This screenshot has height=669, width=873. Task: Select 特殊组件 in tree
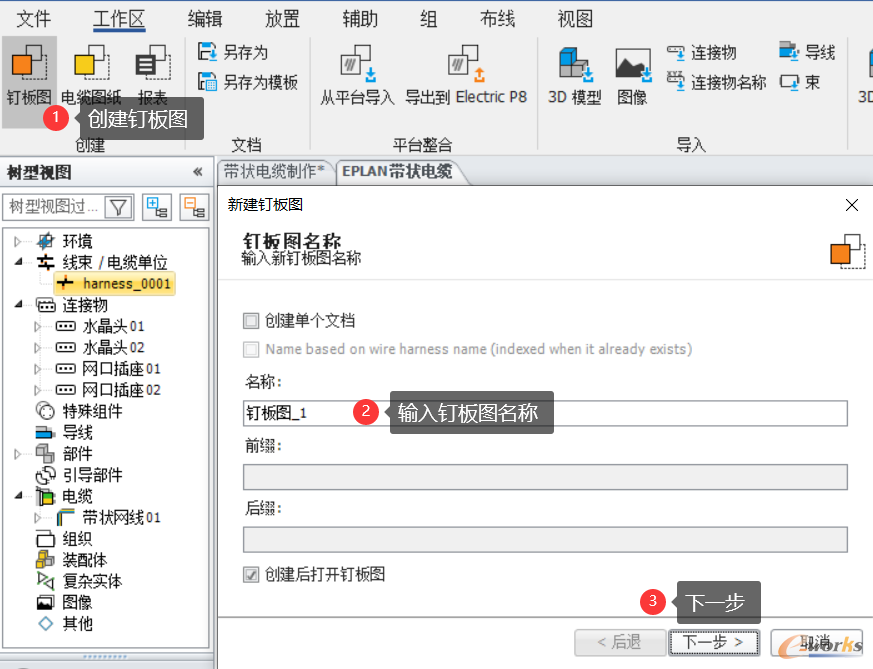[79, 411]
